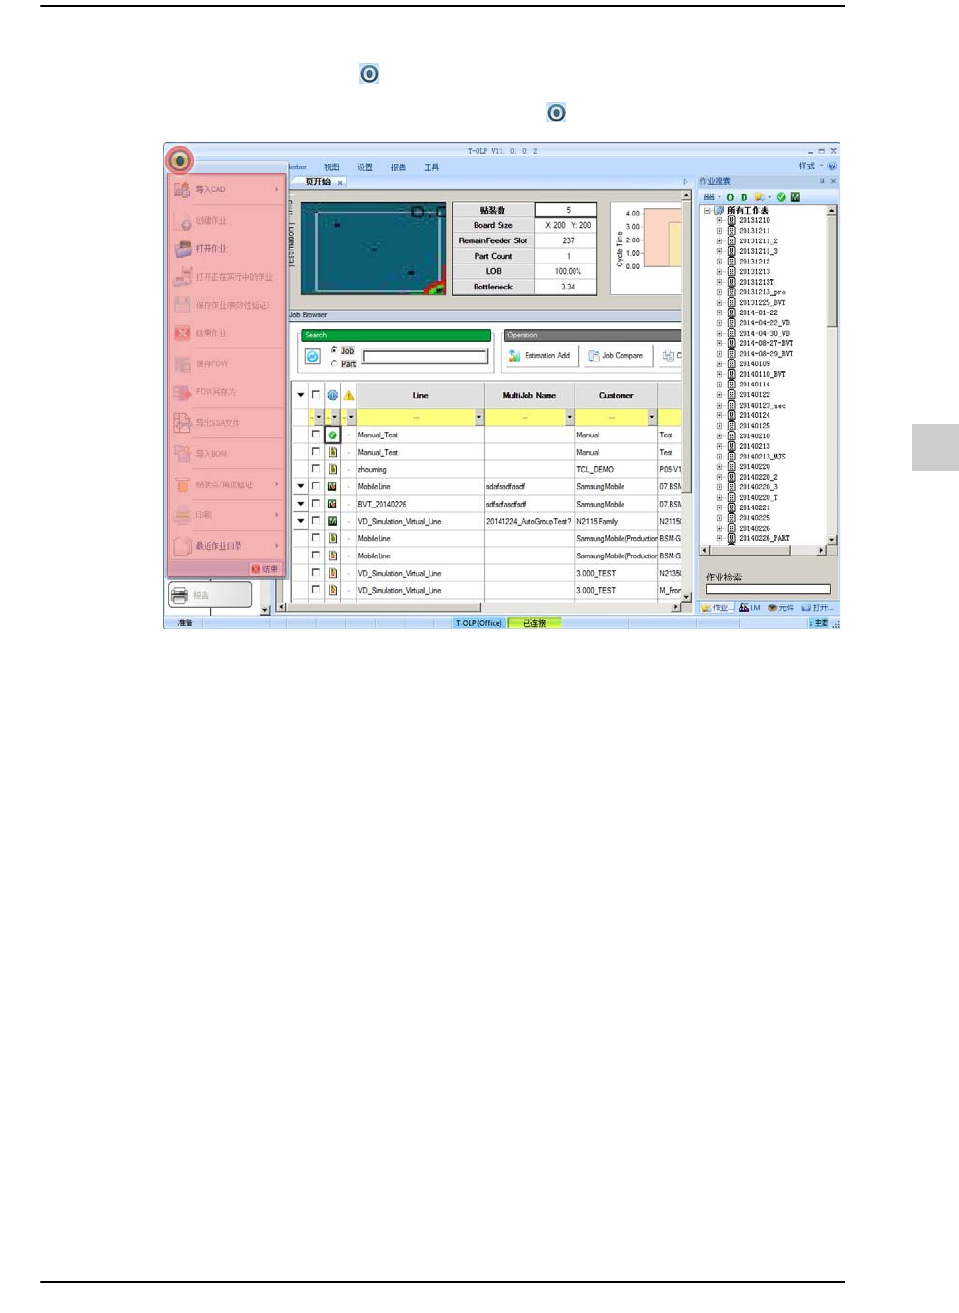This screenshot has width=959, height=1313.
Task: Click the status icon in BVT_20140226 row
Action: [x=332, y=504]
